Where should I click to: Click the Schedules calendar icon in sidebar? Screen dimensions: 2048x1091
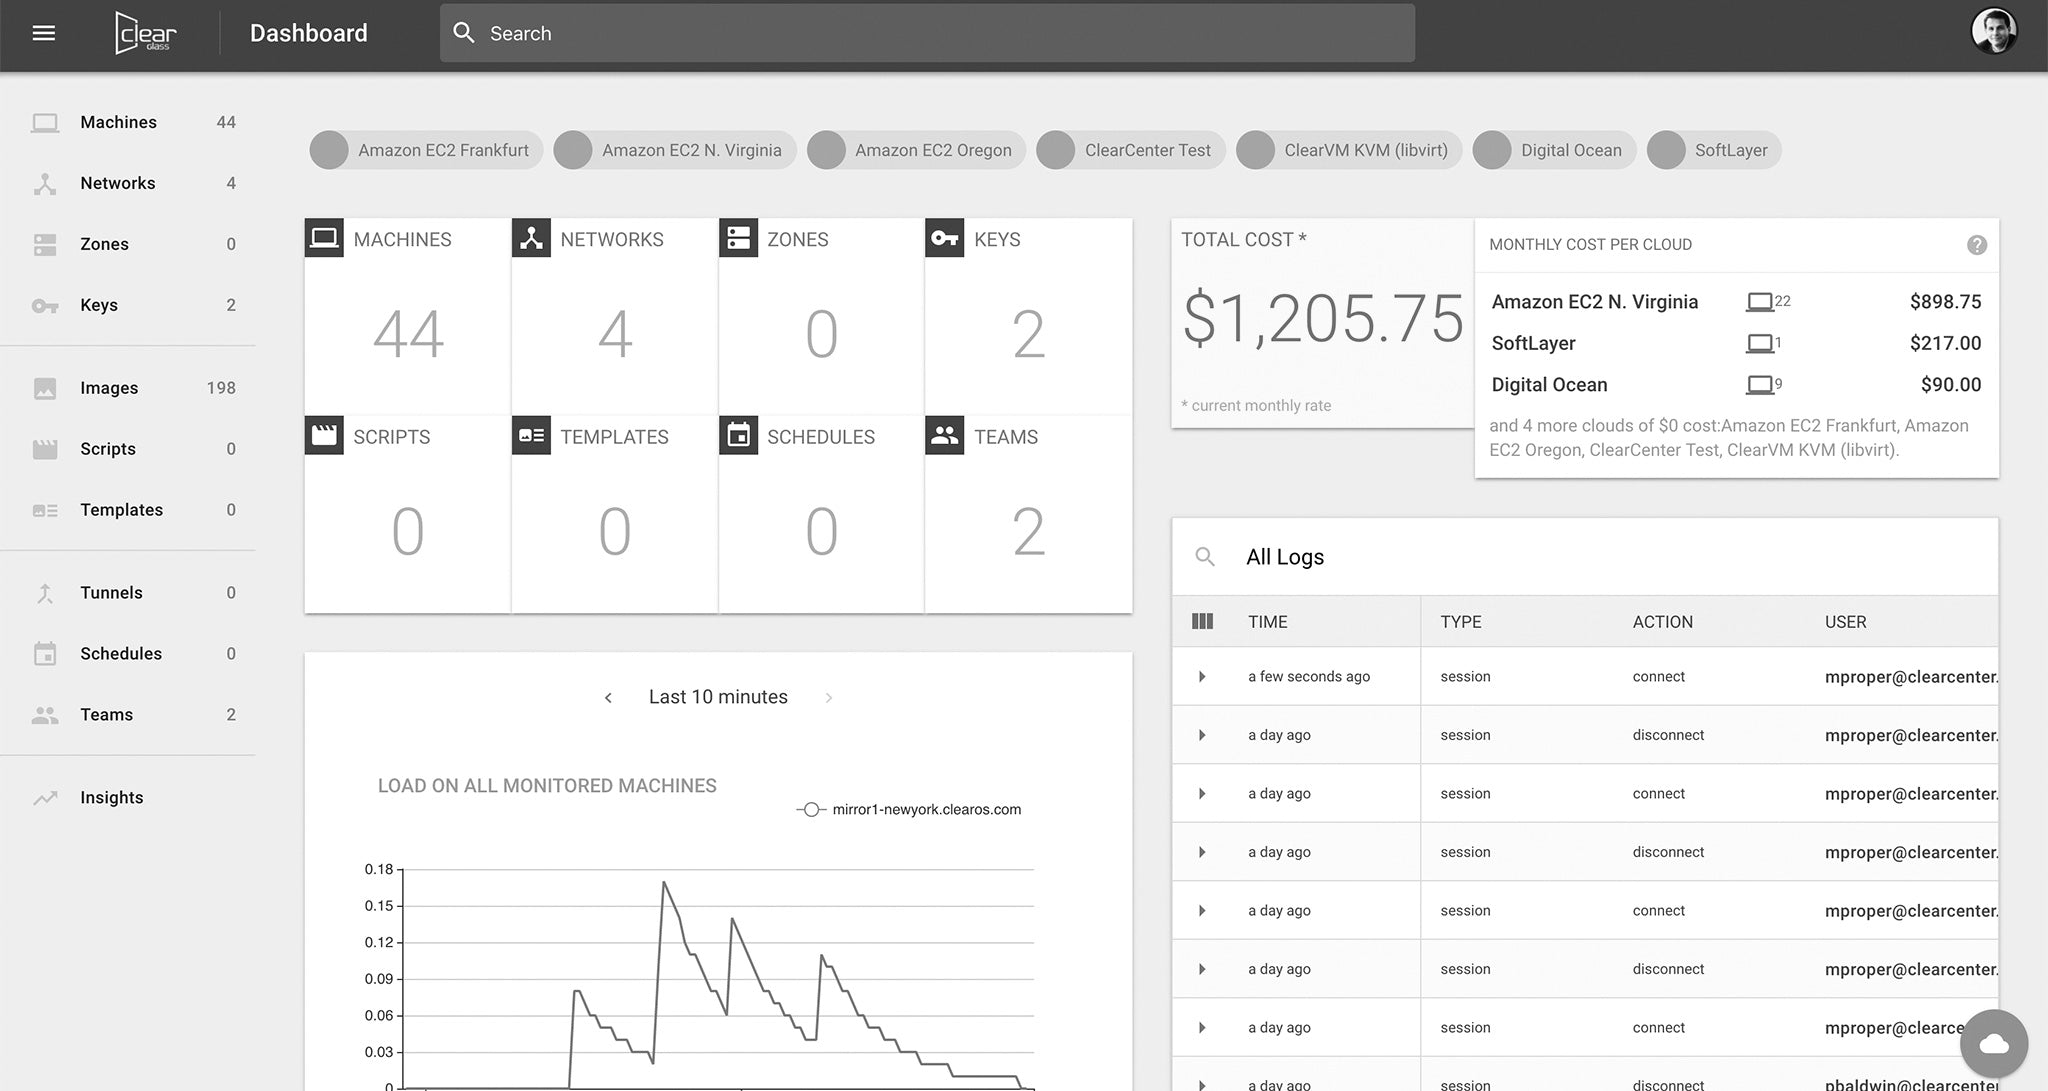pos(45,654)
